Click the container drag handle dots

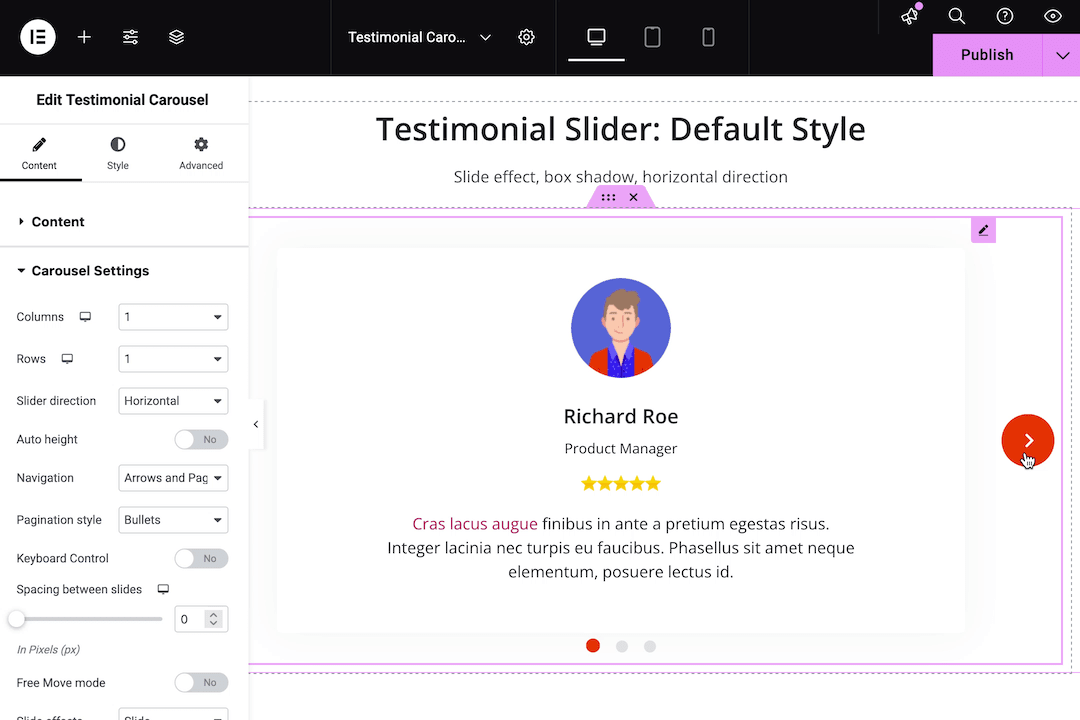click(608, 197)
